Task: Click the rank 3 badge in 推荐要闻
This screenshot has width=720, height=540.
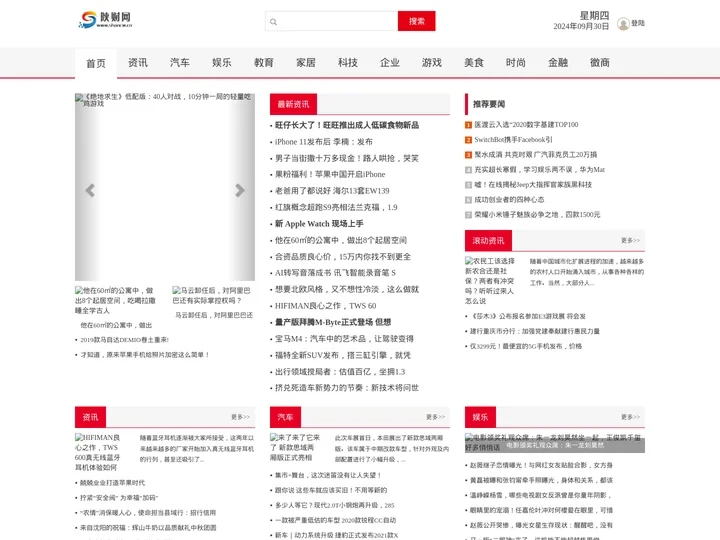Action: 468,155
